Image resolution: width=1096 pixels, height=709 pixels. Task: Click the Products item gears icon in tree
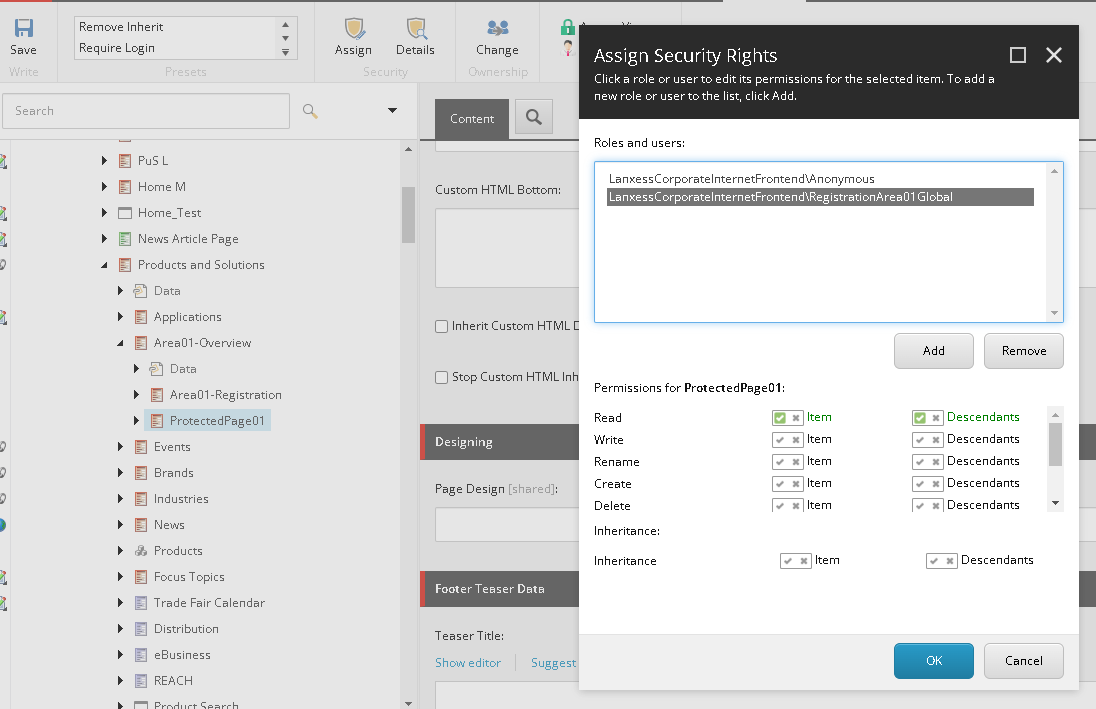coord(140,551)
